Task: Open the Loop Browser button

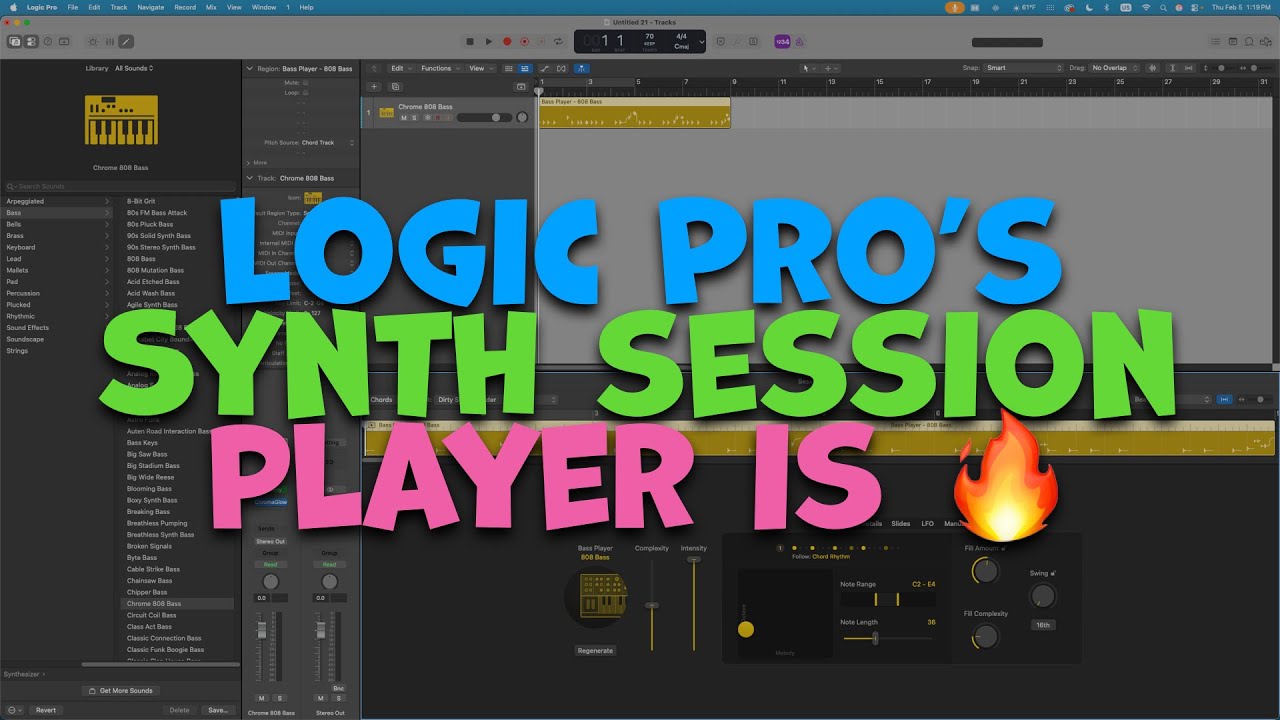Action: click(x=1248, y=41)
